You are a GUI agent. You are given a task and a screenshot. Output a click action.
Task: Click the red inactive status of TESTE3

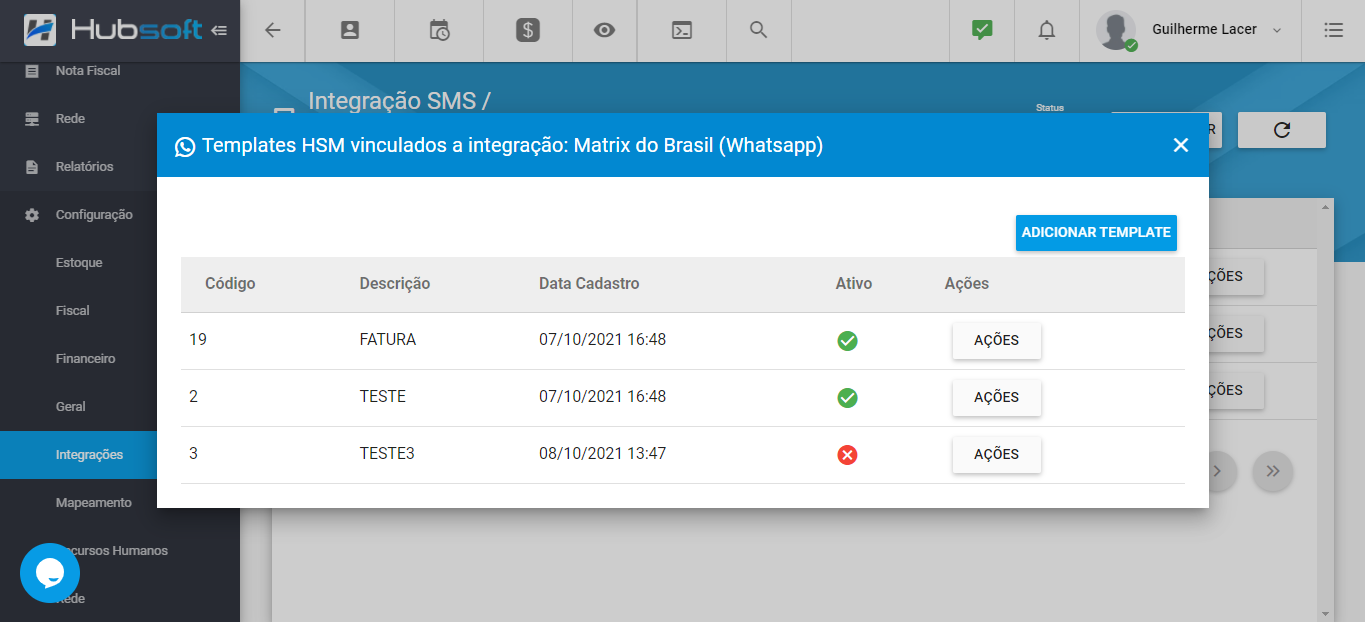[847, 455]
